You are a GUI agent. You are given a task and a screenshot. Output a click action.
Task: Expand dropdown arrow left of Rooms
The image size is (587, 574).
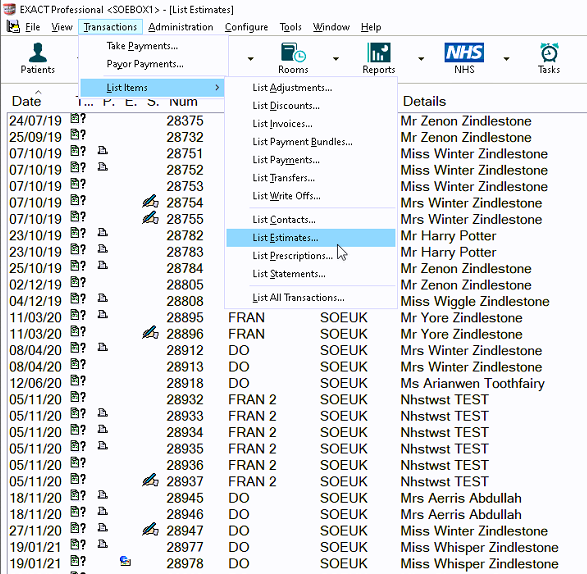(250, 59)
